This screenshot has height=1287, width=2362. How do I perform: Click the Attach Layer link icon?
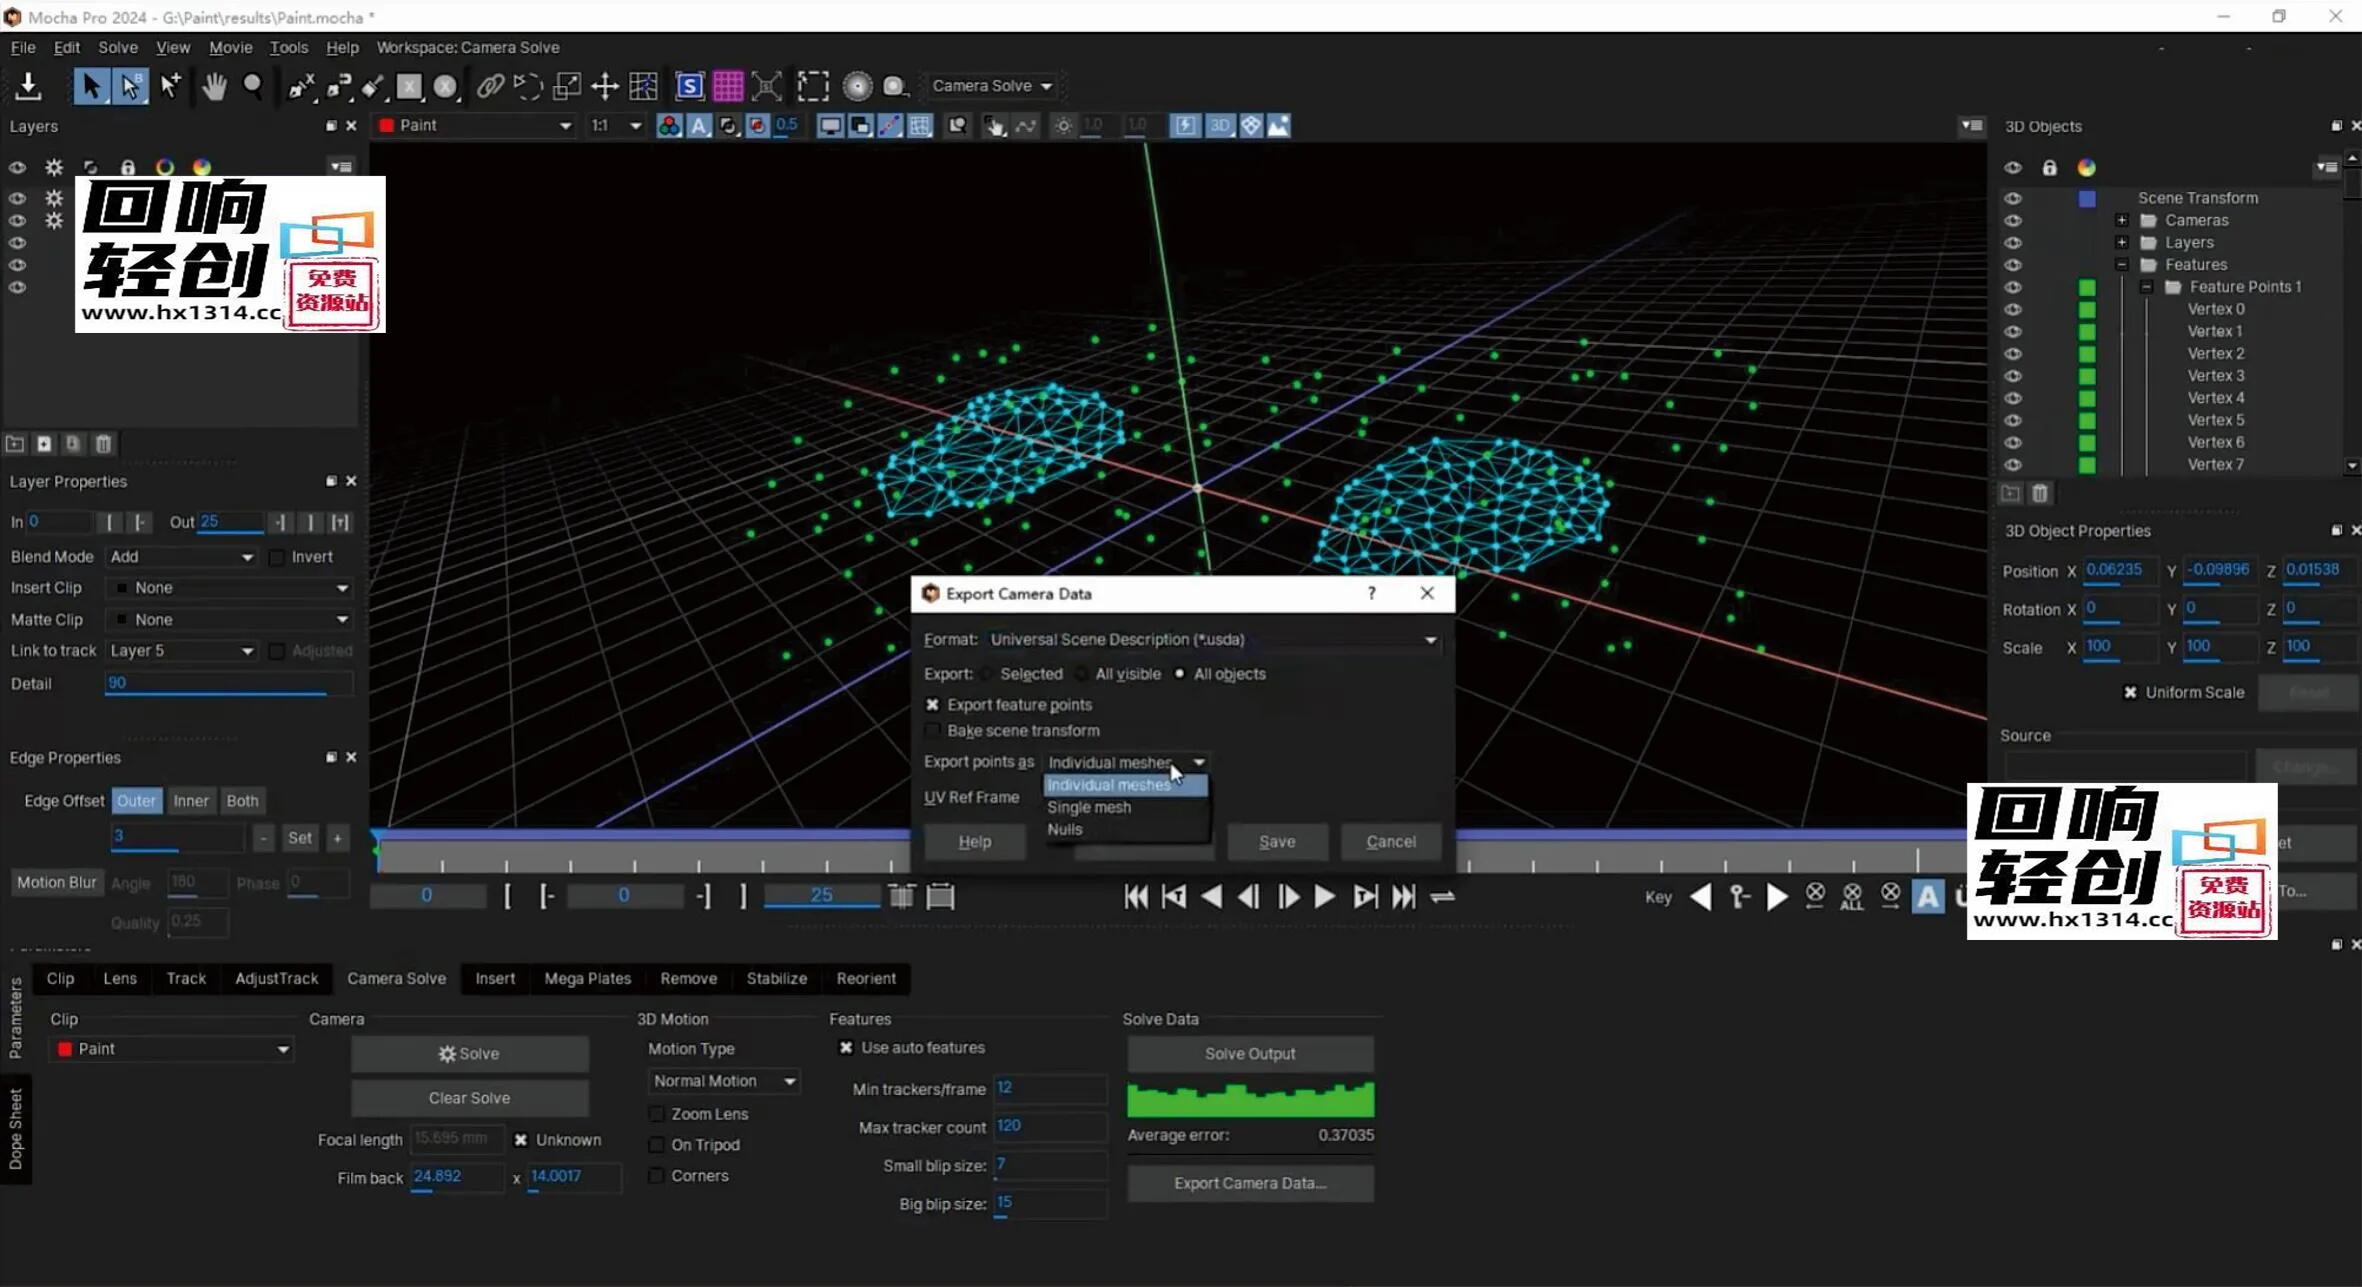490,86
